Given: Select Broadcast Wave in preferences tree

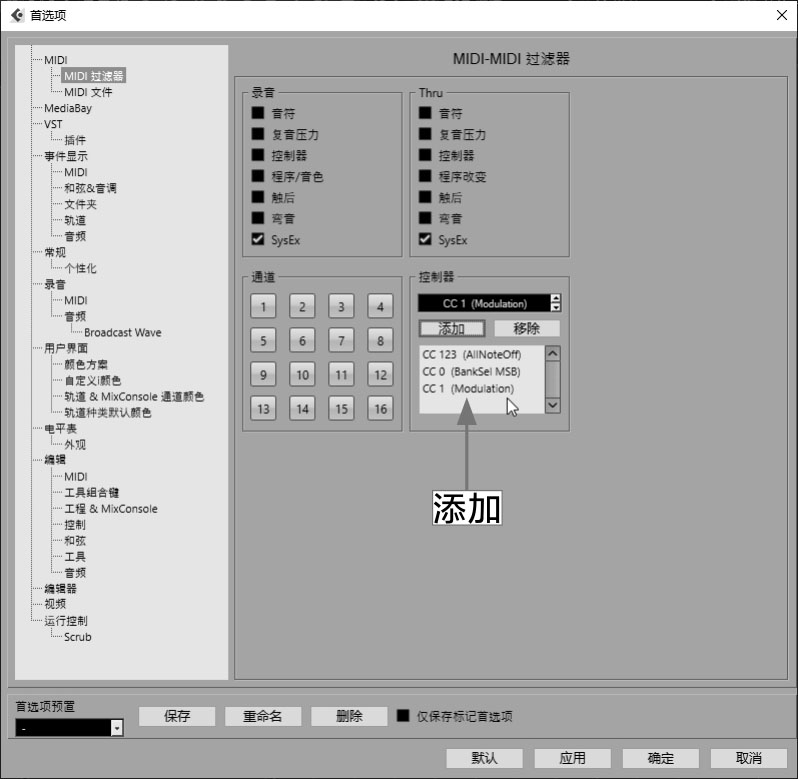Looking at the screenshot, I should [123, 332].
